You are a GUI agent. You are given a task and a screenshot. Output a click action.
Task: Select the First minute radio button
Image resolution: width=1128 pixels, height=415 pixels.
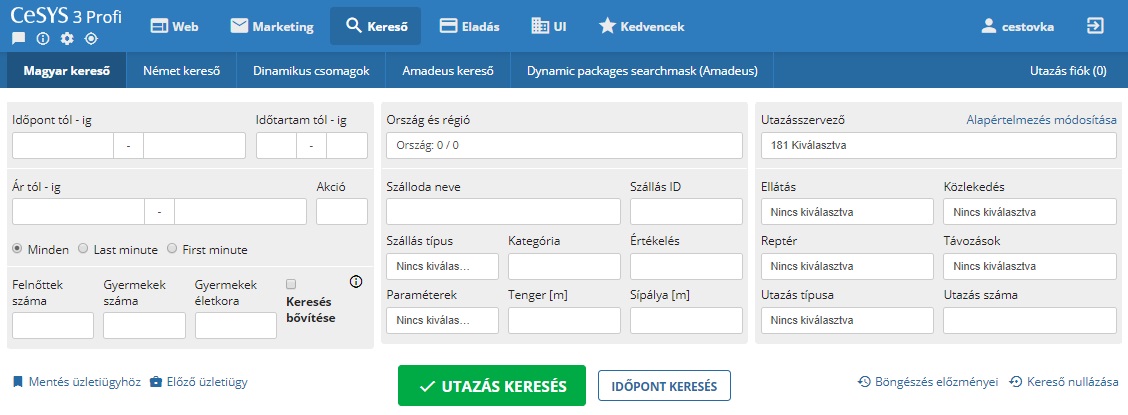pyautogui.click(x=172, y=249)
